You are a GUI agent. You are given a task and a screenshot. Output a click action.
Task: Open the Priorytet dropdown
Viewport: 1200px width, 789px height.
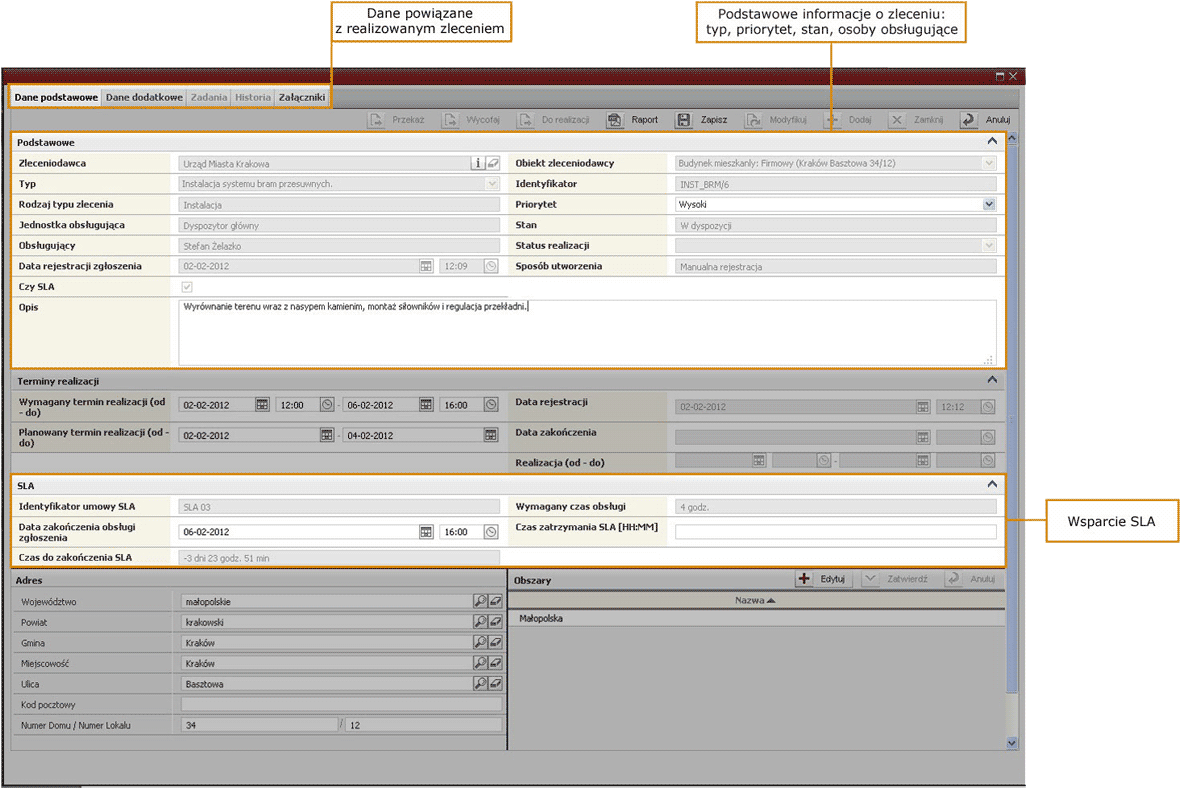(989, 204)
